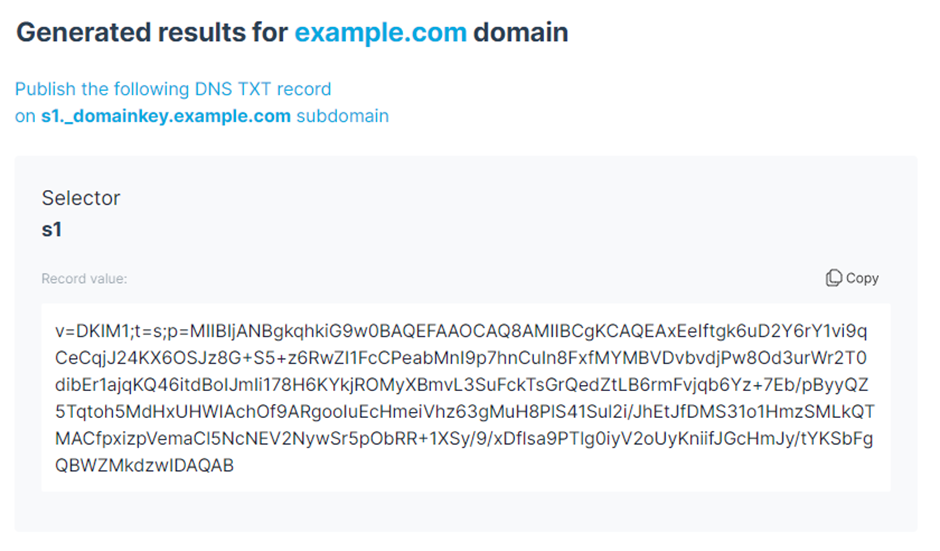Image resolution: width=940 pixels, height=551 pixels.
Task: Click the empty white area below QBWZMkdzwIDAQAB
Action: [x=466, y=483]
